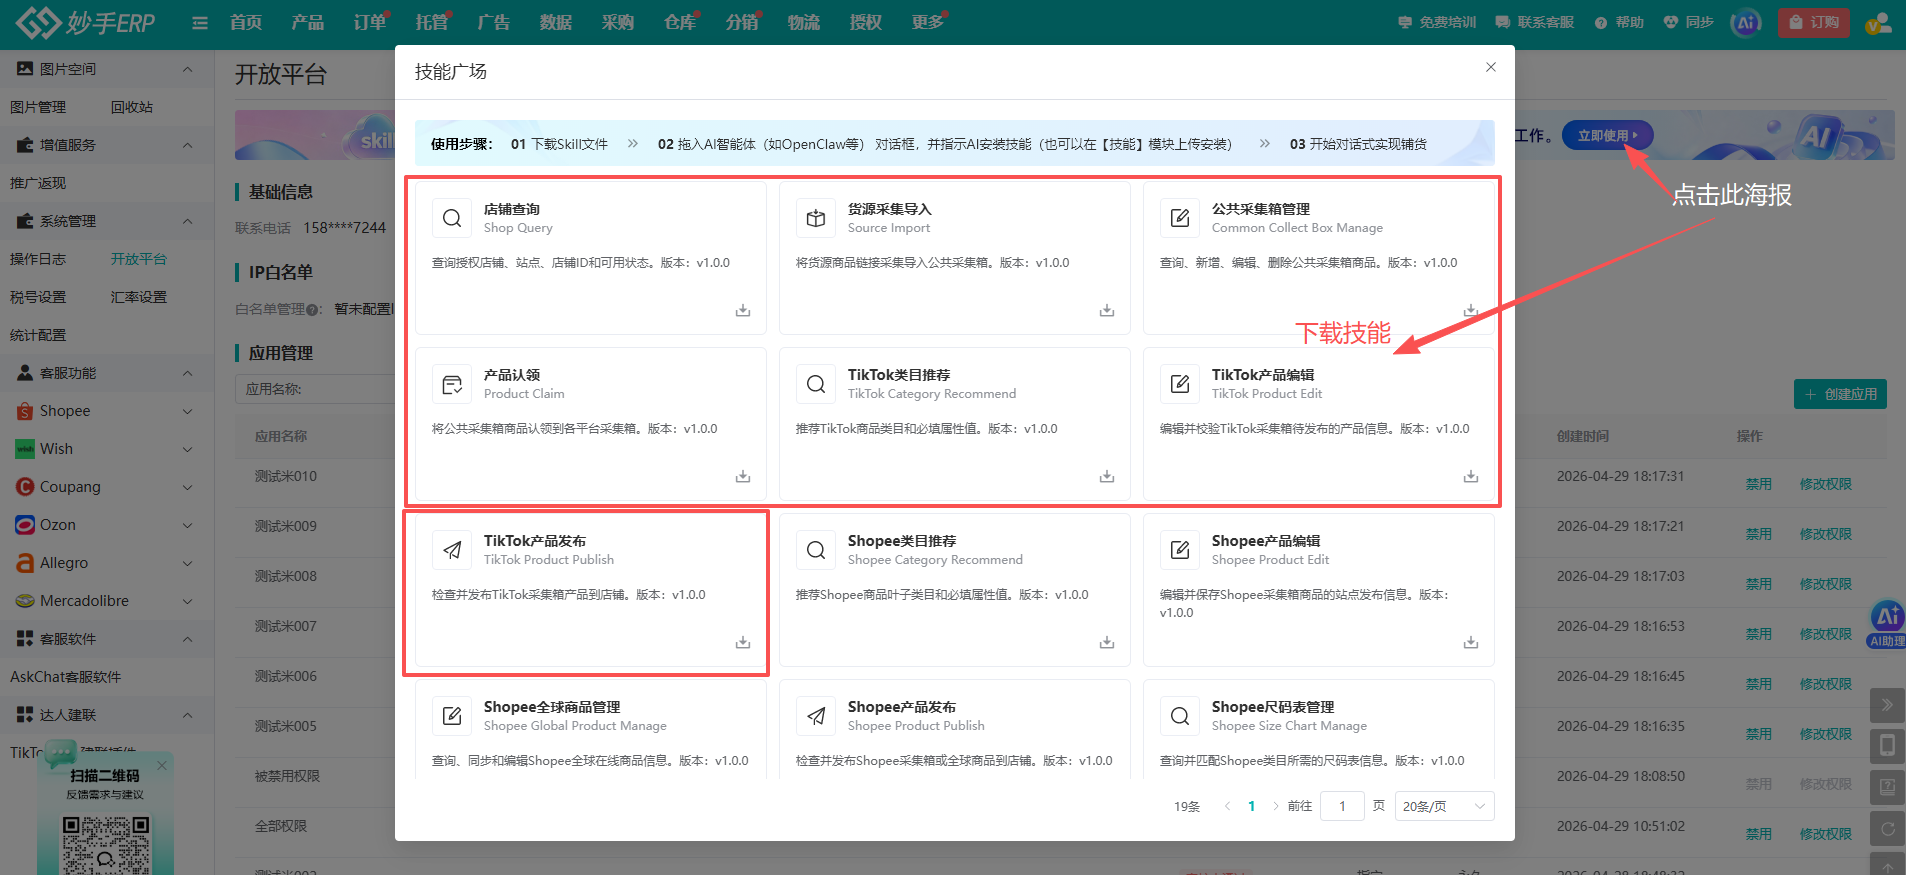The image size is (1906, 875).
Task: Open the 操作日志 sidebar item
Action: (38, 259)
